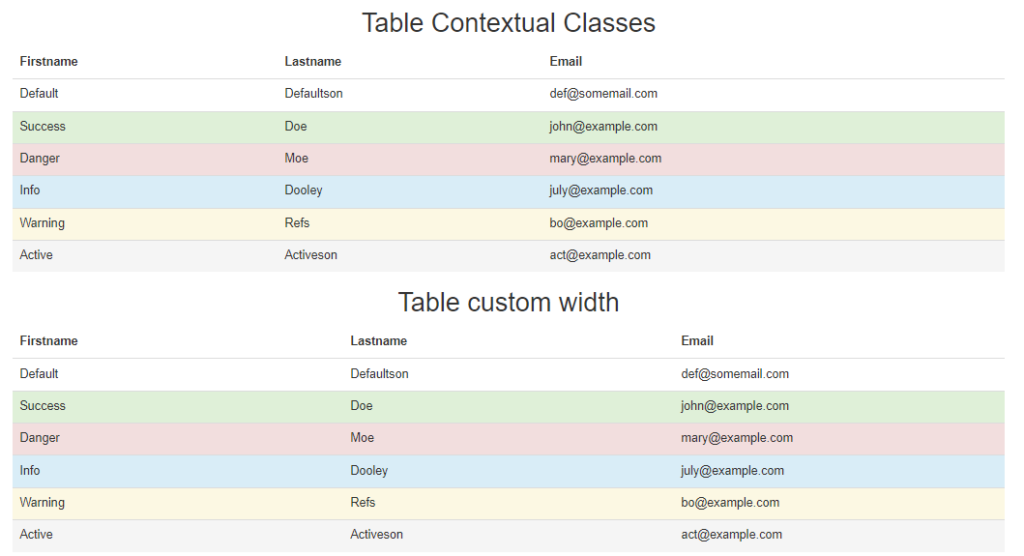The width and height of the screenshot is (1024, 556).
Task: Click def@somemail.com in the first table
Action: pos(603,93)
